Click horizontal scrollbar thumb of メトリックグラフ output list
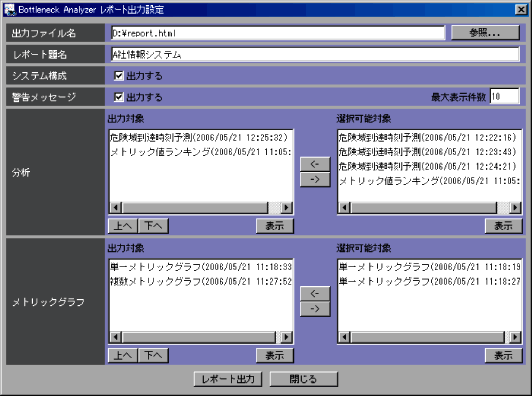 (x=199, y=337)
